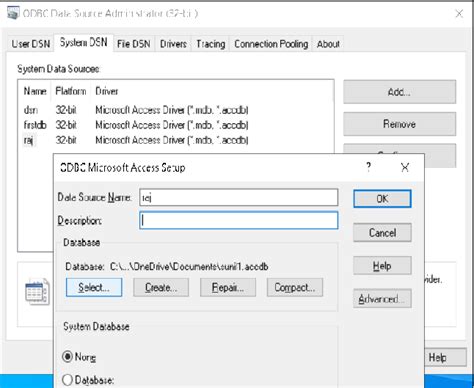Confirm Access Setup with OK
The height and width of the screenshot is (388, 474).
click(382, 199)
